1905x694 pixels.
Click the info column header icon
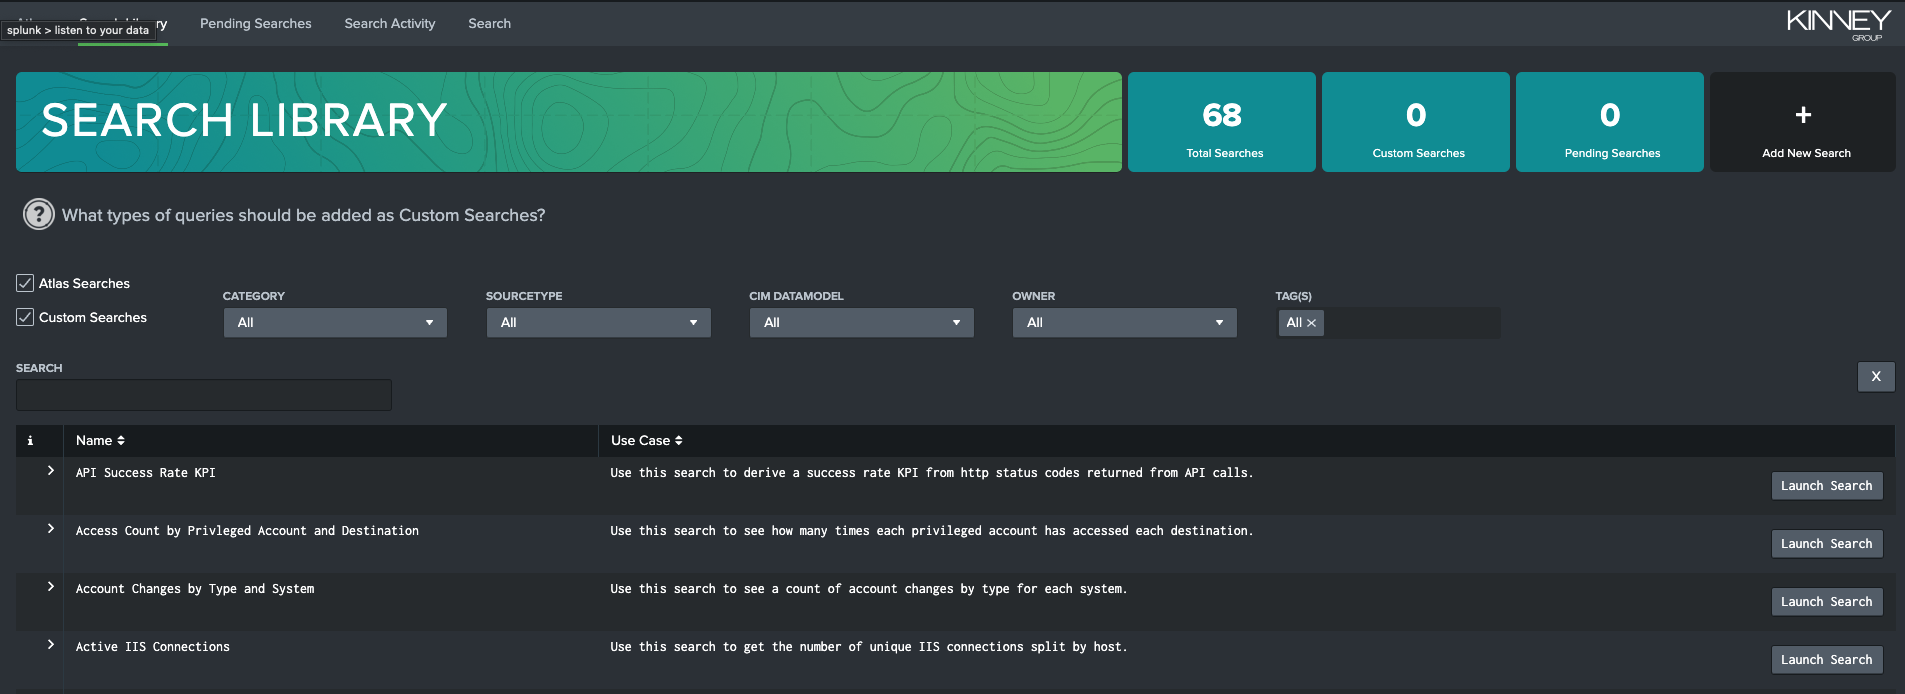pos(30,441)
